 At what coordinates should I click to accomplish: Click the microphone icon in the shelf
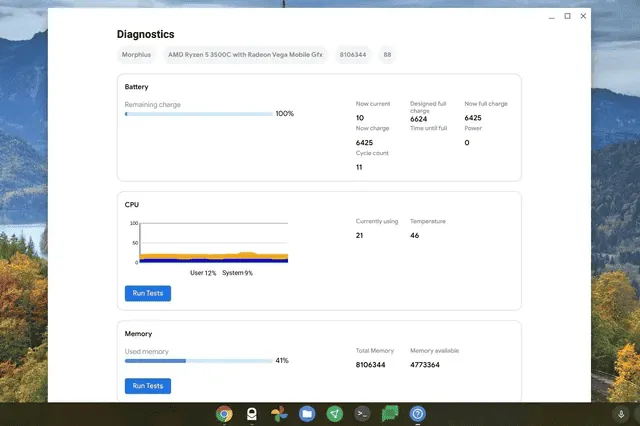[x=621, y=414]
